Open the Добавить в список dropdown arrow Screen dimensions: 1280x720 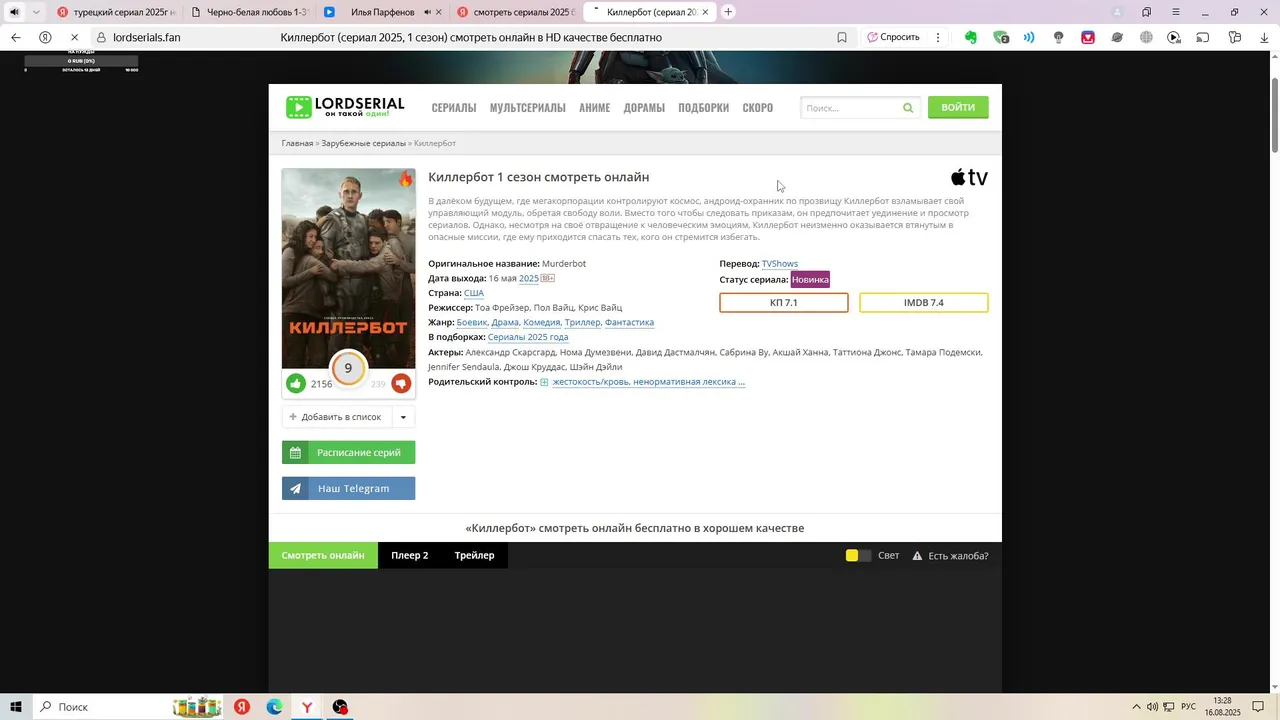[403, 417]
